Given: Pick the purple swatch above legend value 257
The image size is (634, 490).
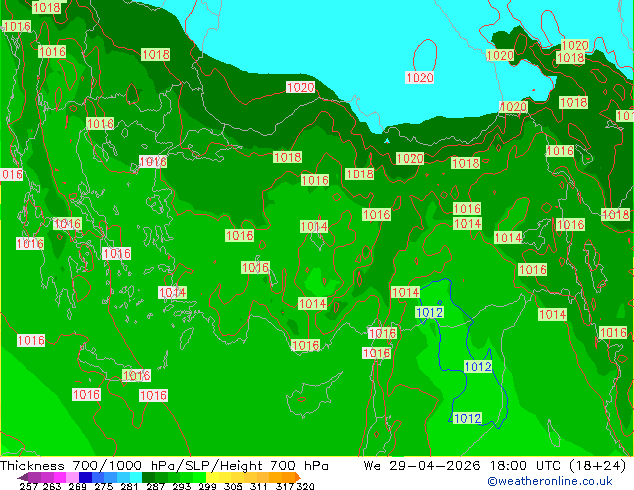Looking at the screenshot, I should [34, 477].
